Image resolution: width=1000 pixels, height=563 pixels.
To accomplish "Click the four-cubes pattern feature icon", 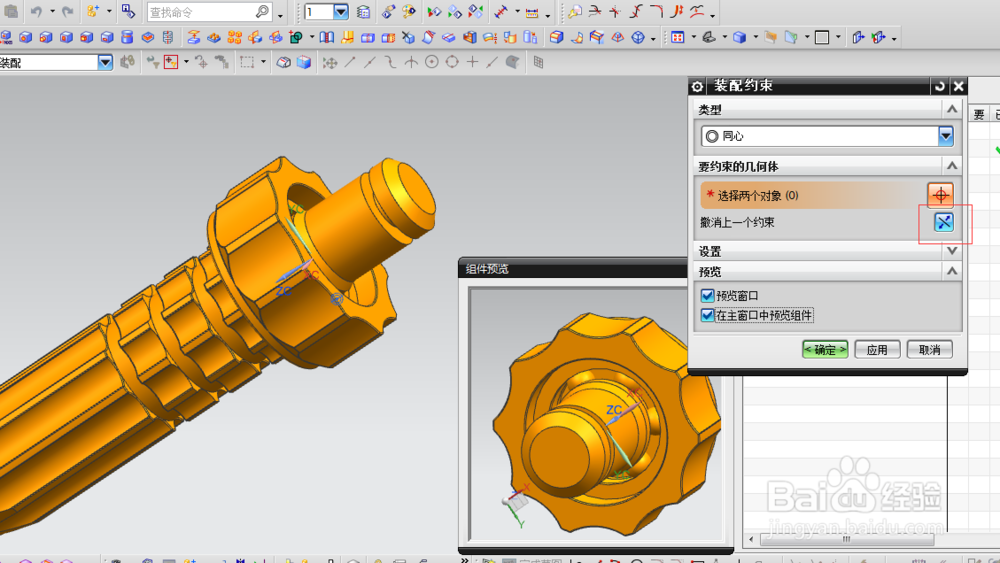I will [235, 38].
